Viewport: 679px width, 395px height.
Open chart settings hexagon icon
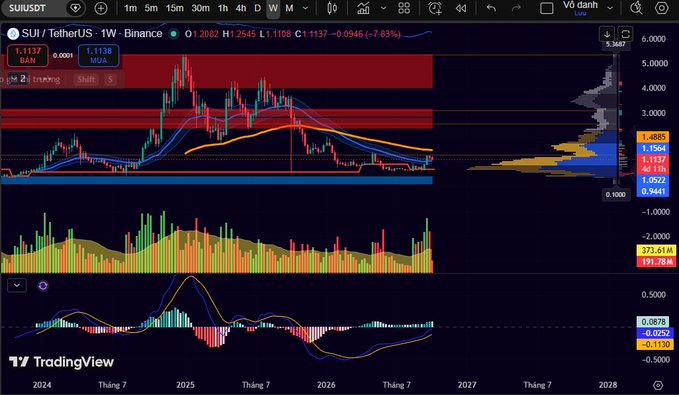click(661, 8)
